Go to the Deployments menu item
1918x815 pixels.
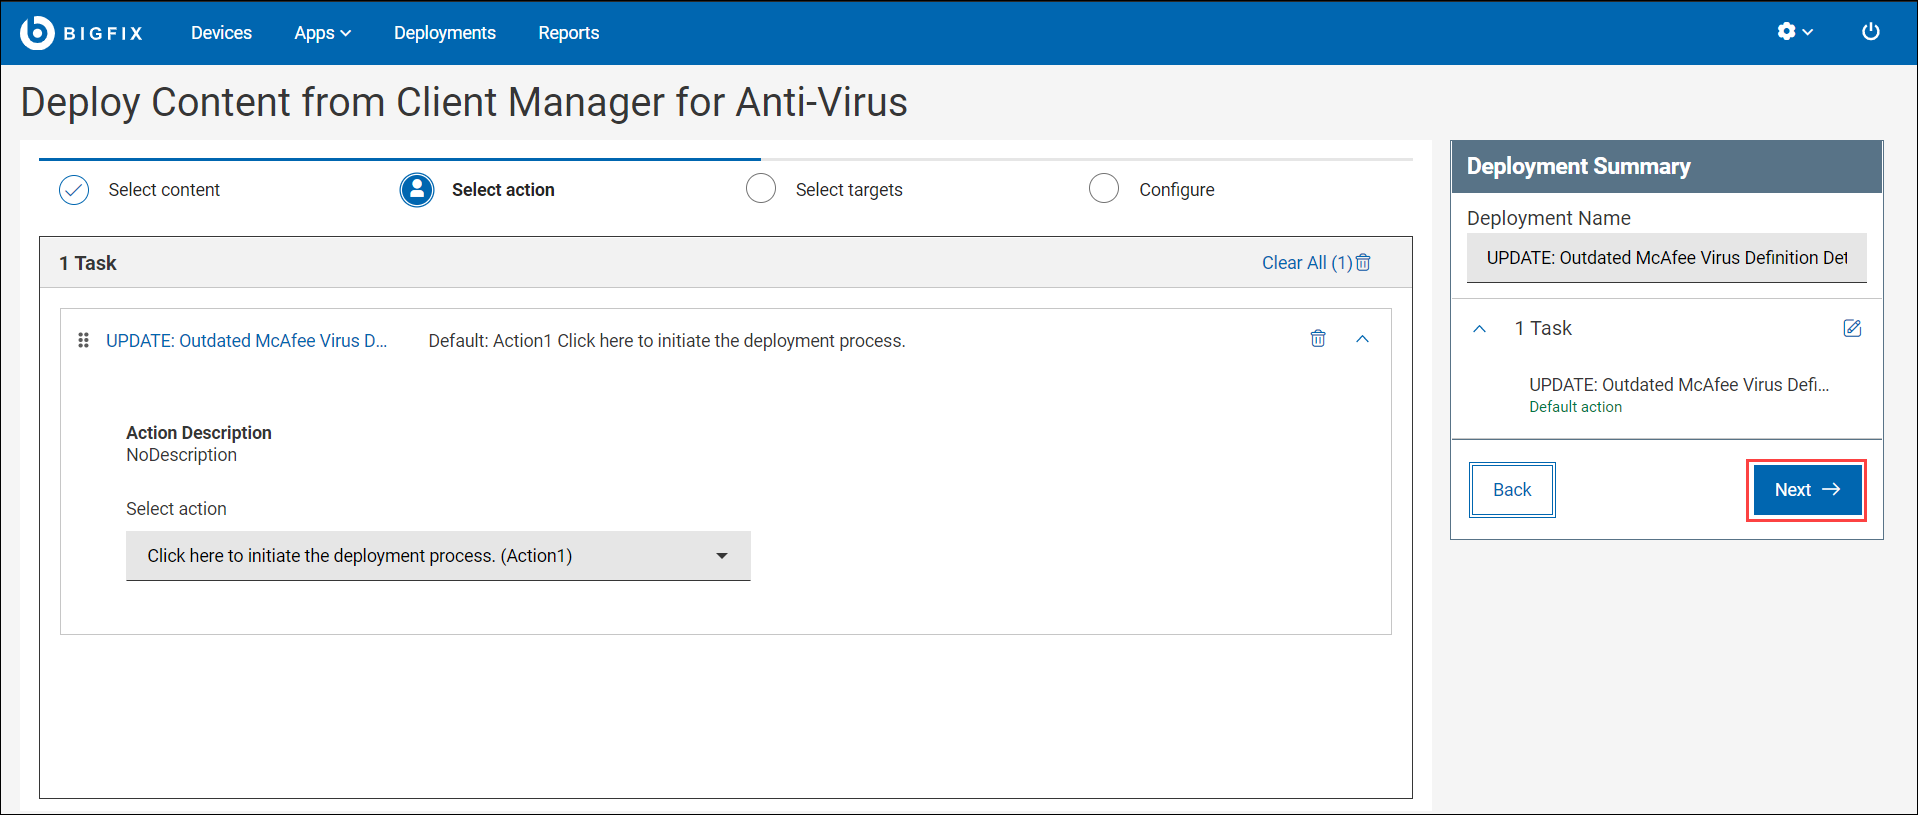pos(445,33)
